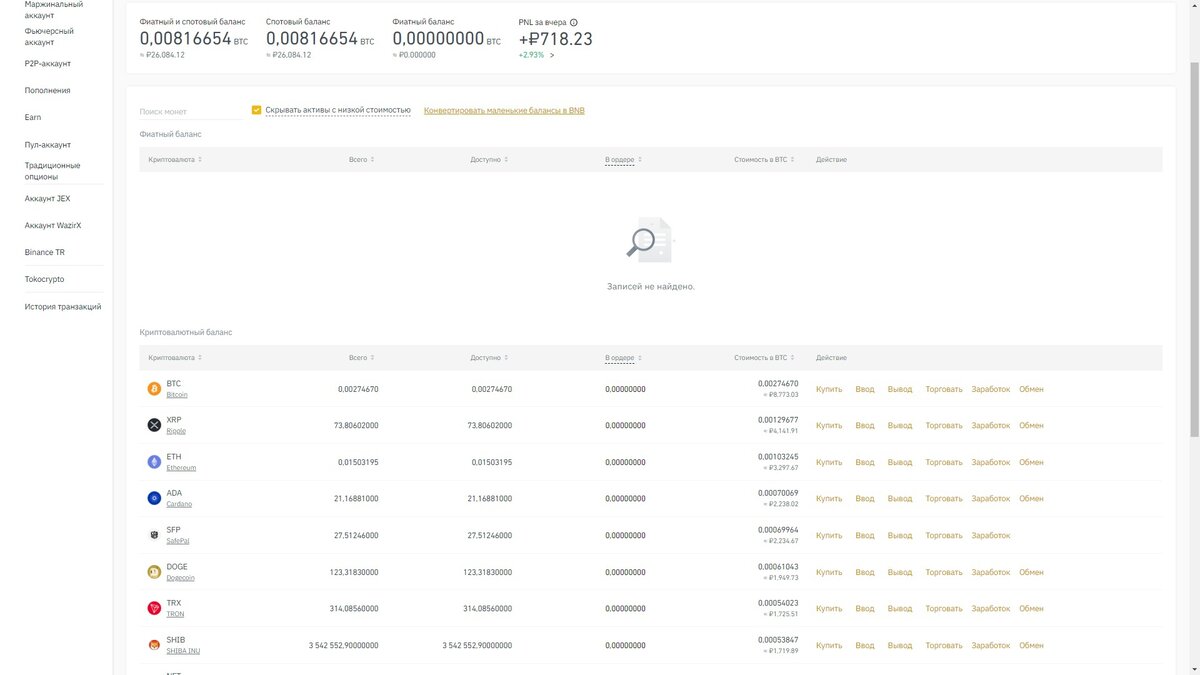Open the TRON name link
The width and height of the screenshot is (1200, 675).
pyautogui.click(x=175, y=614)
